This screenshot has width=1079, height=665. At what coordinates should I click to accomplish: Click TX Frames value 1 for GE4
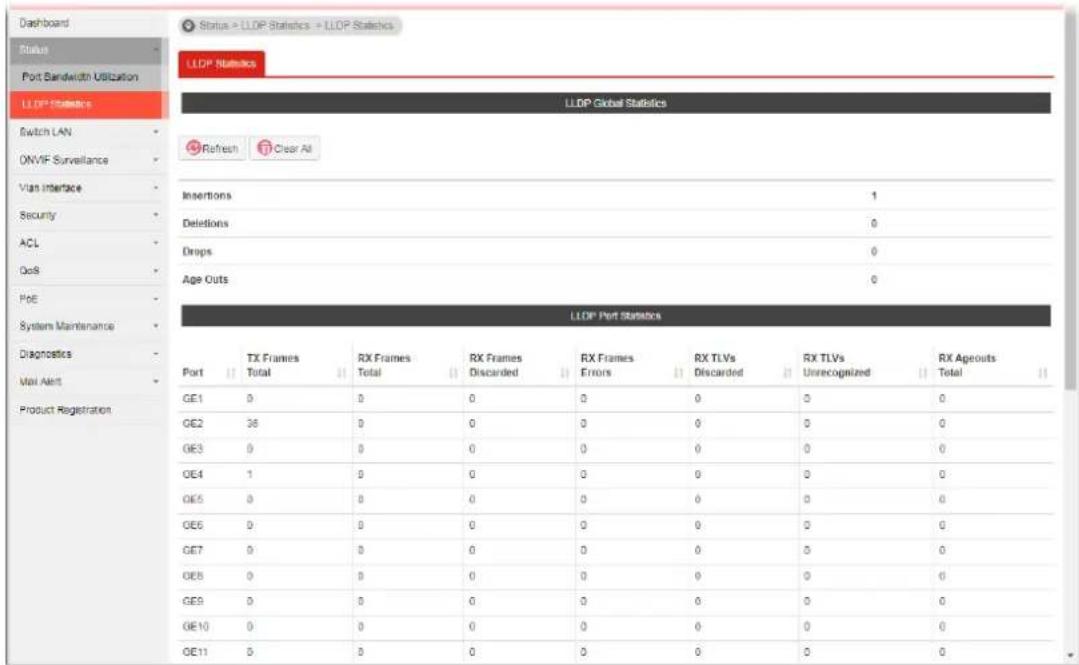click(250, 474)
